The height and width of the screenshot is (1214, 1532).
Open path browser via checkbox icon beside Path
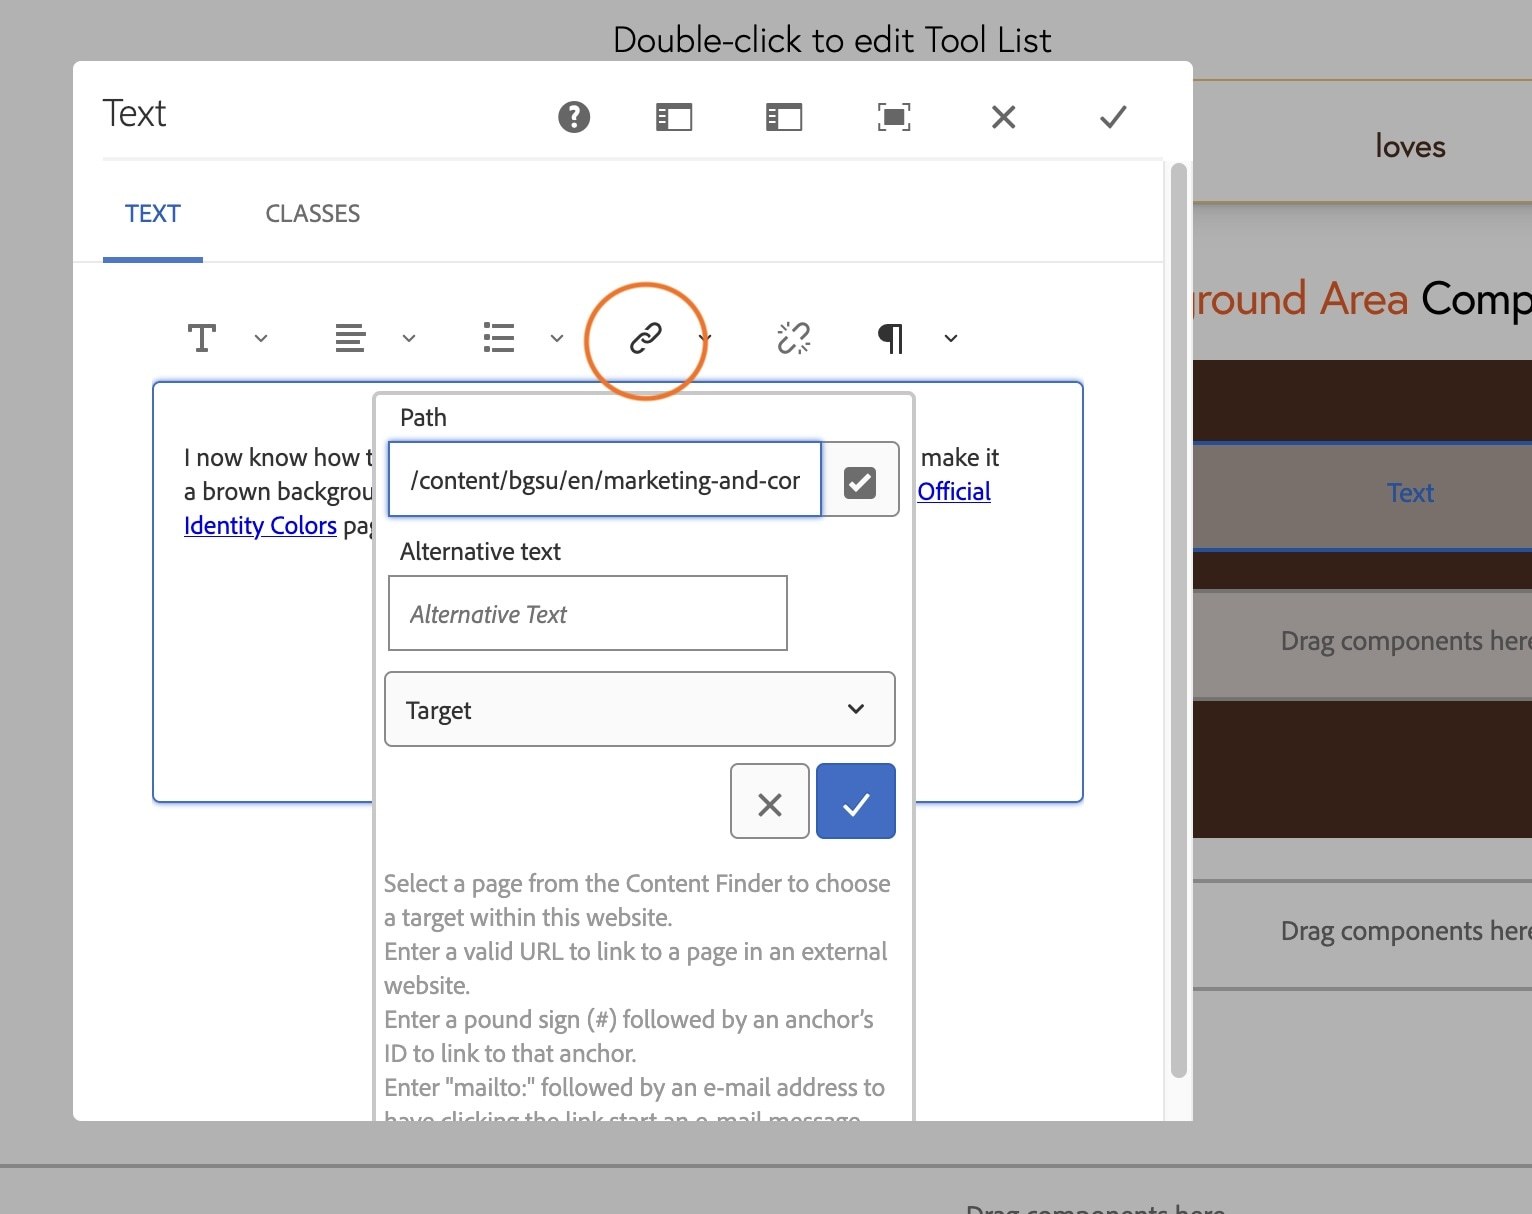(x=860, y=481)
